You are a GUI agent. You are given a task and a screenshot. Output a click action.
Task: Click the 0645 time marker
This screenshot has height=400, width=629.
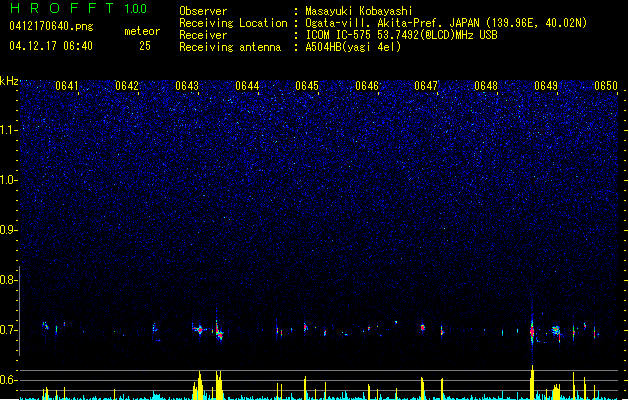click(x=307, y=86)
